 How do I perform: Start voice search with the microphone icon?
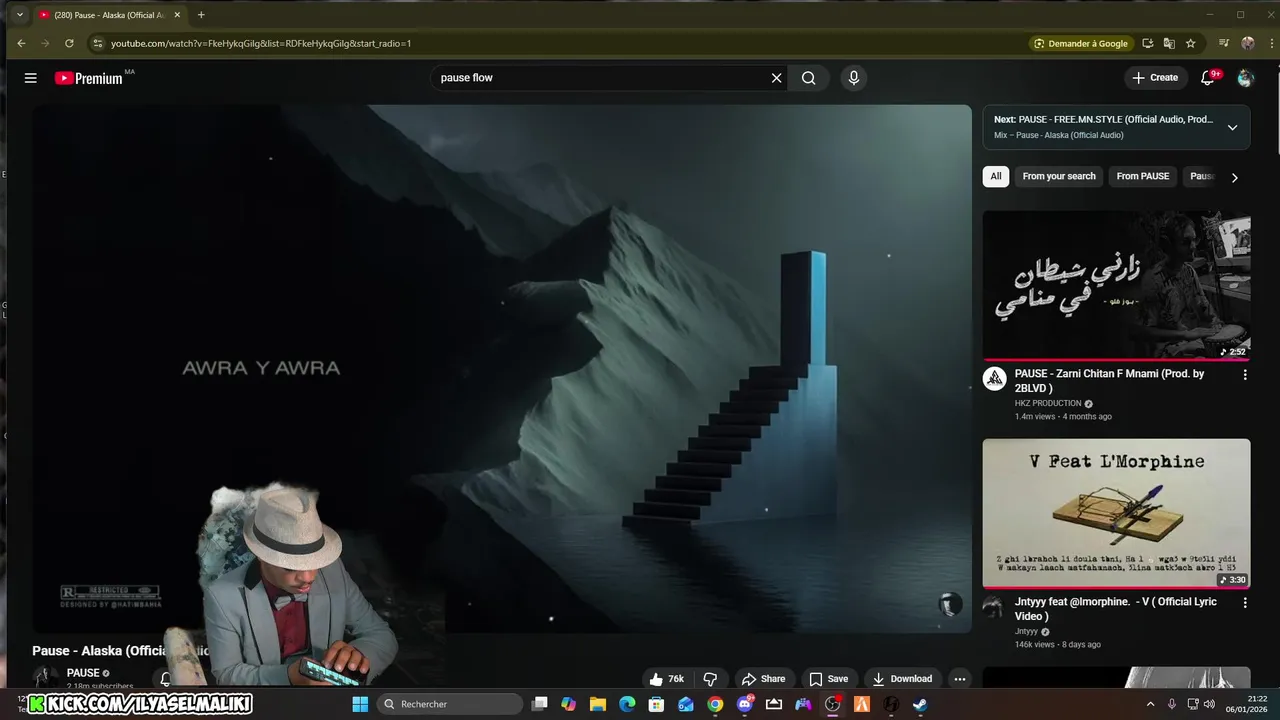(x=853, y=78)
